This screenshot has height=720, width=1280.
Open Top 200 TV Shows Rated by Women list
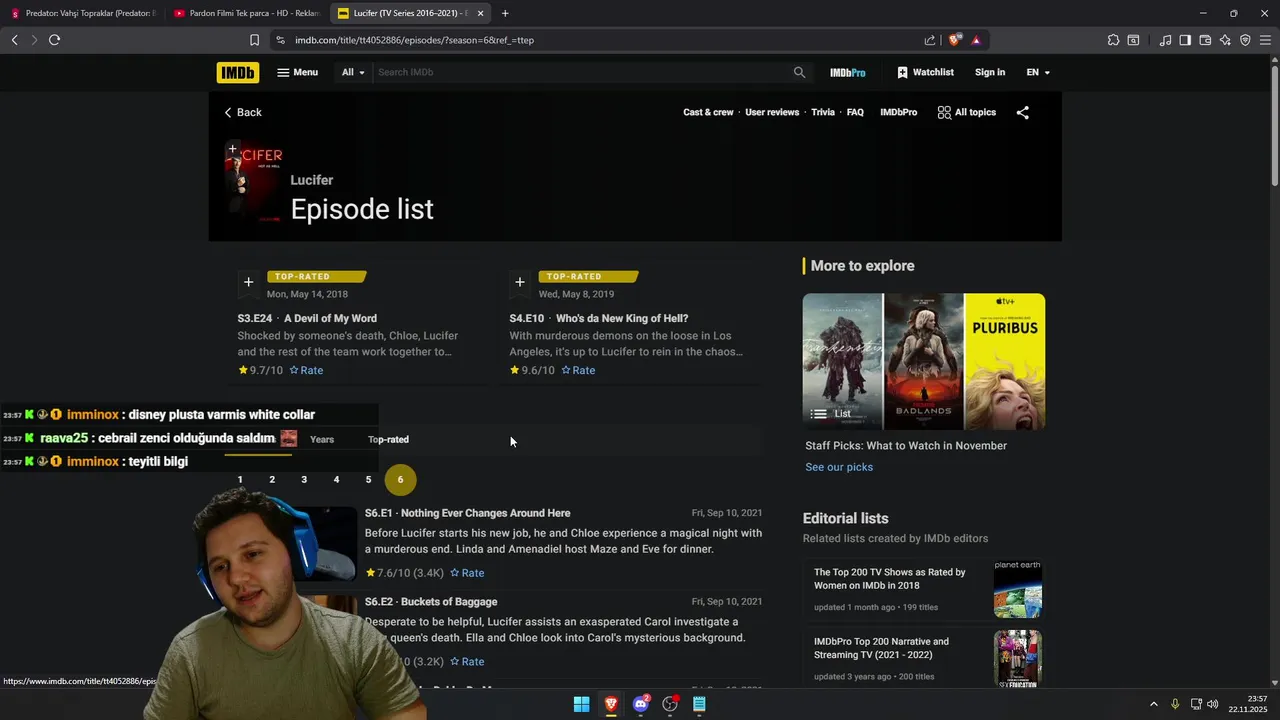click(x=889, y=579)
